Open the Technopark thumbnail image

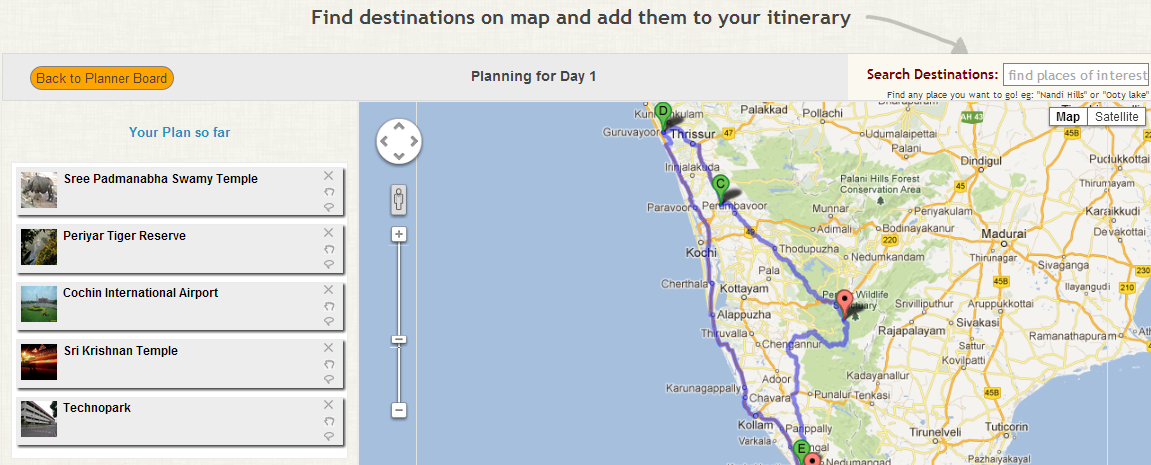pyautogui.click(x=39, y=419)
